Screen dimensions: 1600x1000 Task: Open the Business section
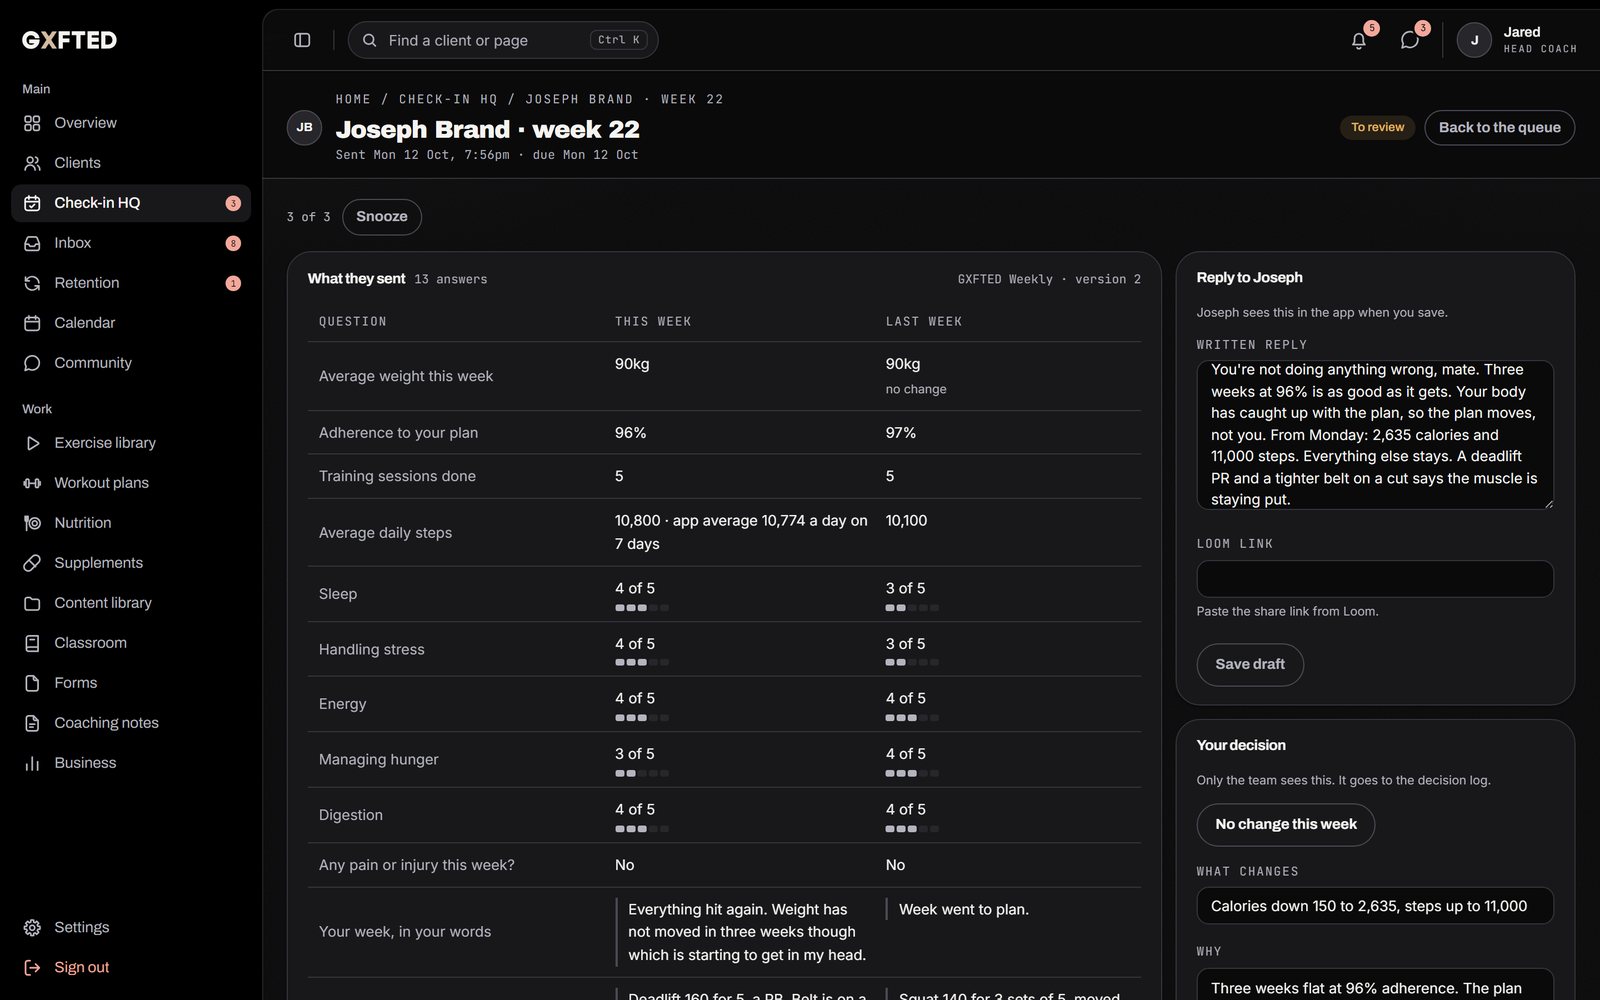tap(131, 763)
